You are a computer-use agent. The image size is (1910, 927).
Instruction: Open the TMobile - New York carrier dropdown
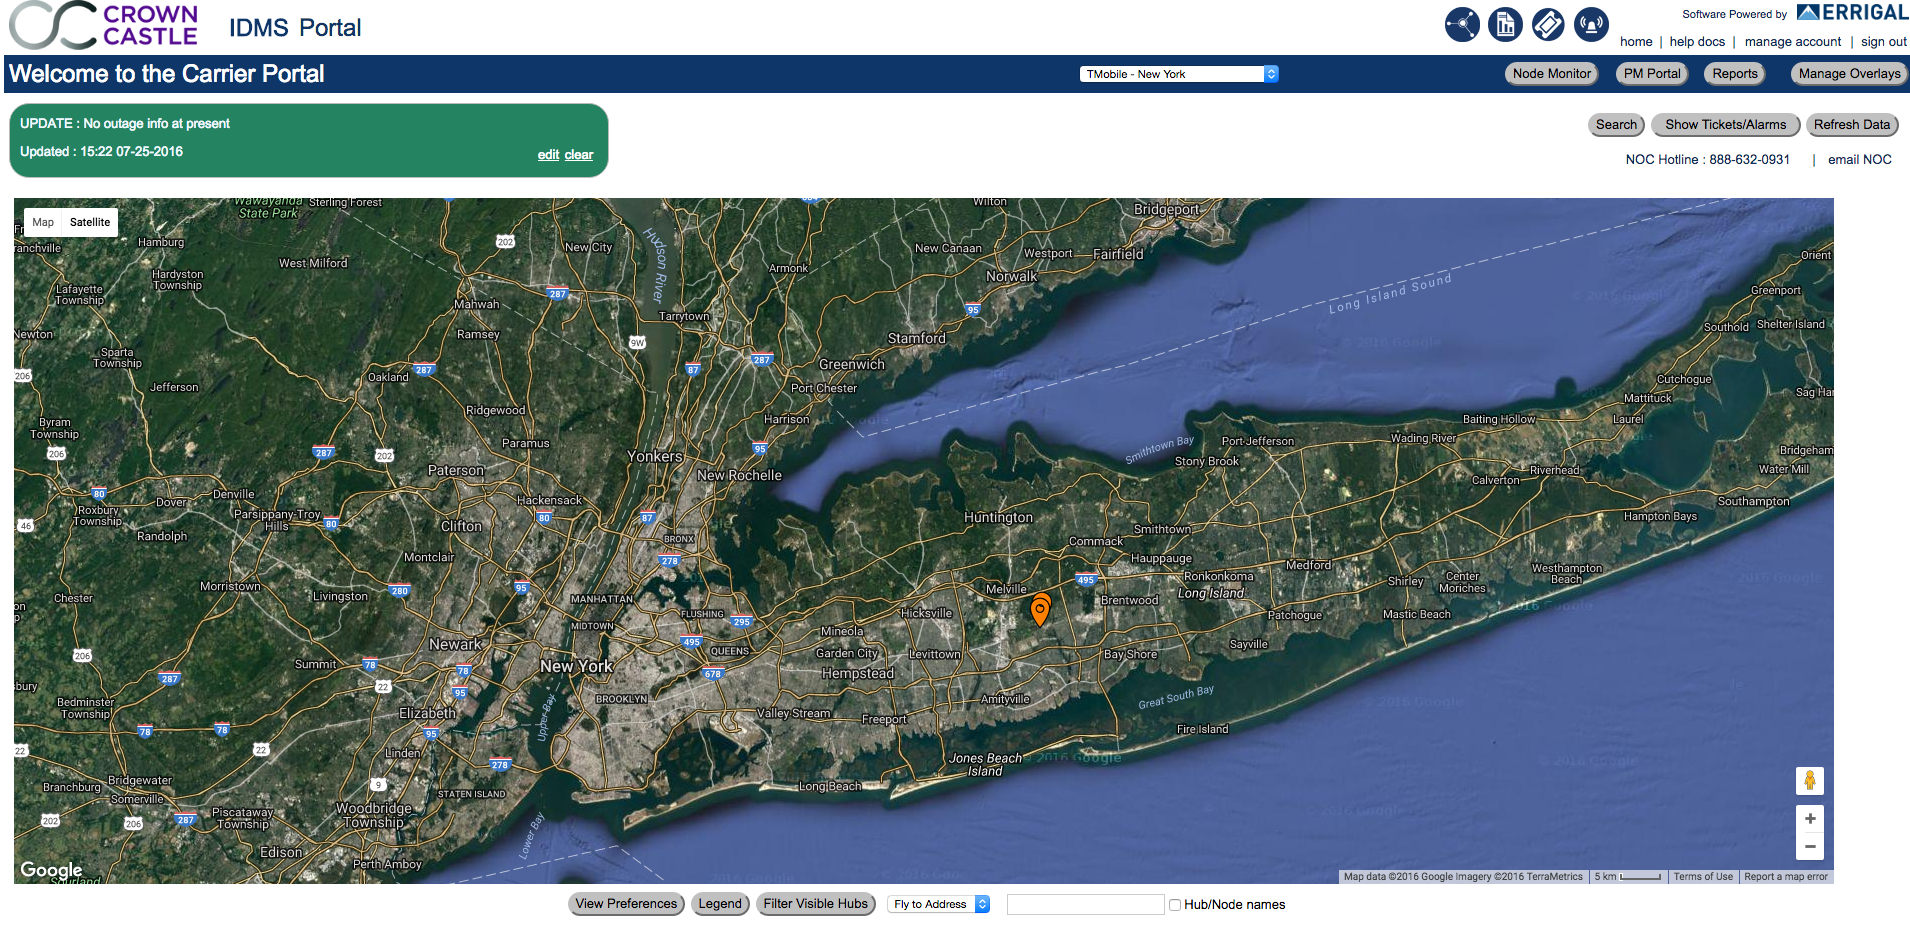pyautogui.click(x=1178, y=74)
